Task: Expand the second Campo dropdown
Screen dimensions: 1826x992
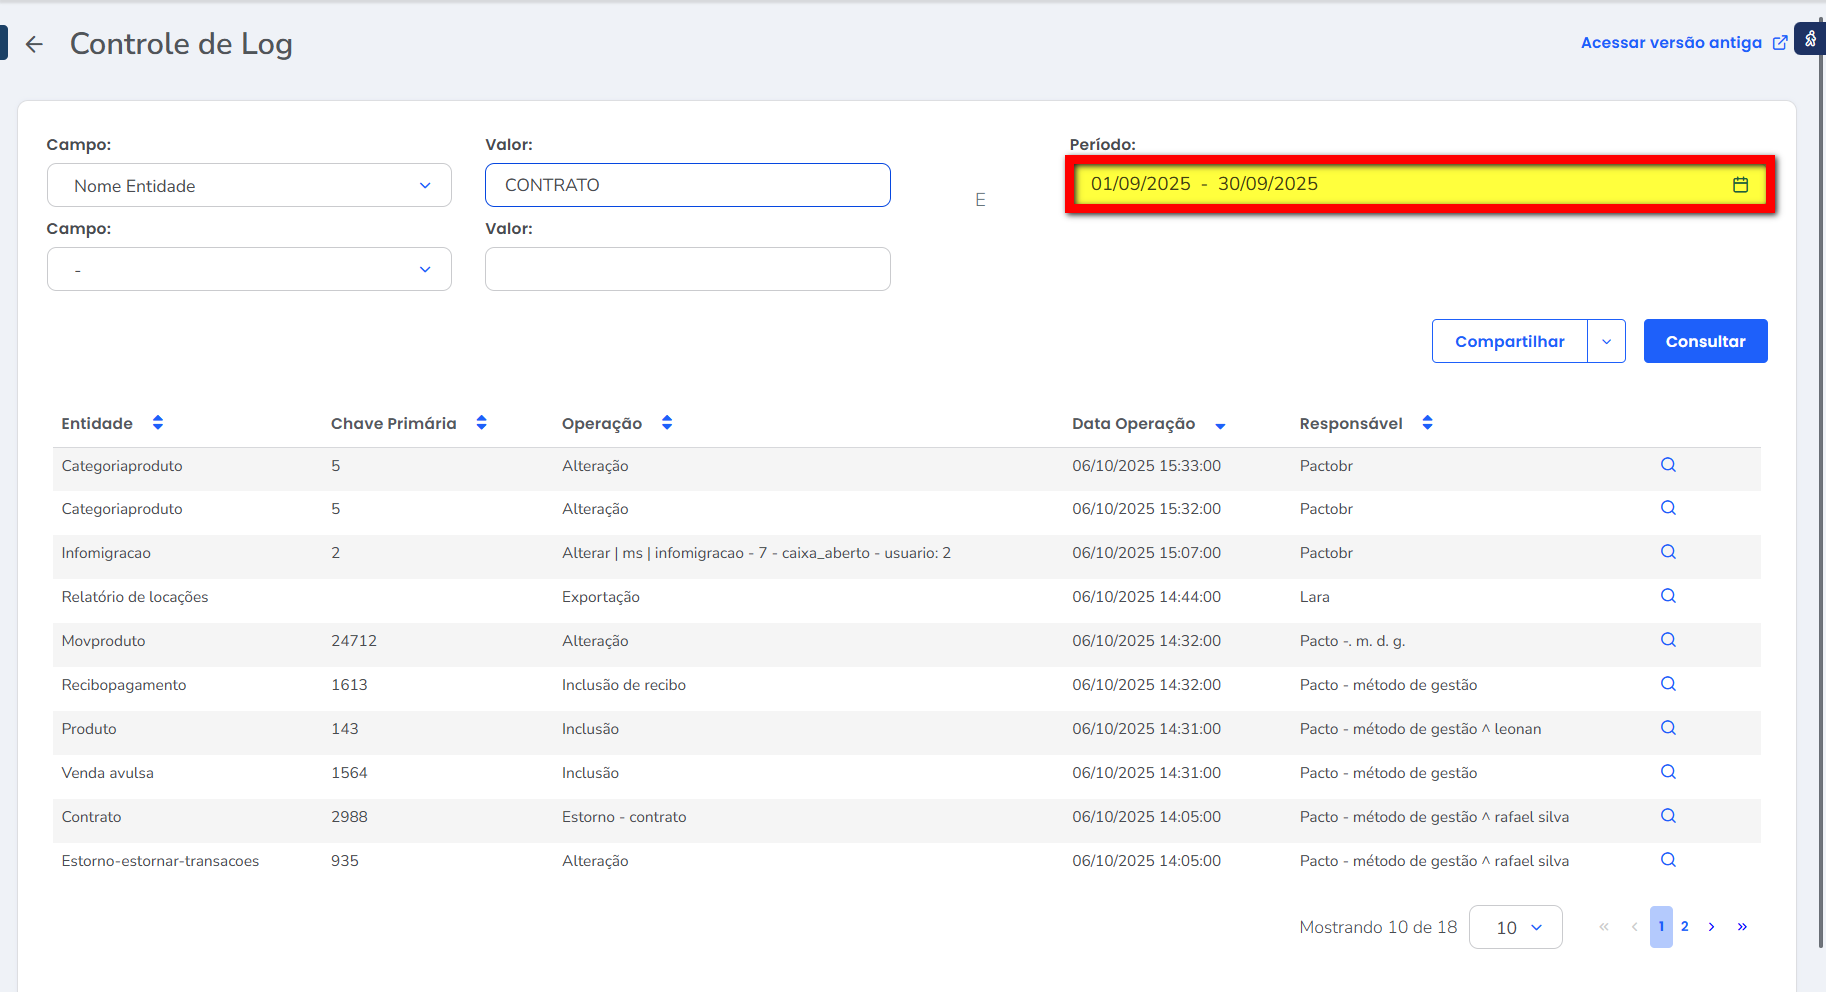Action: click(249, 270)
